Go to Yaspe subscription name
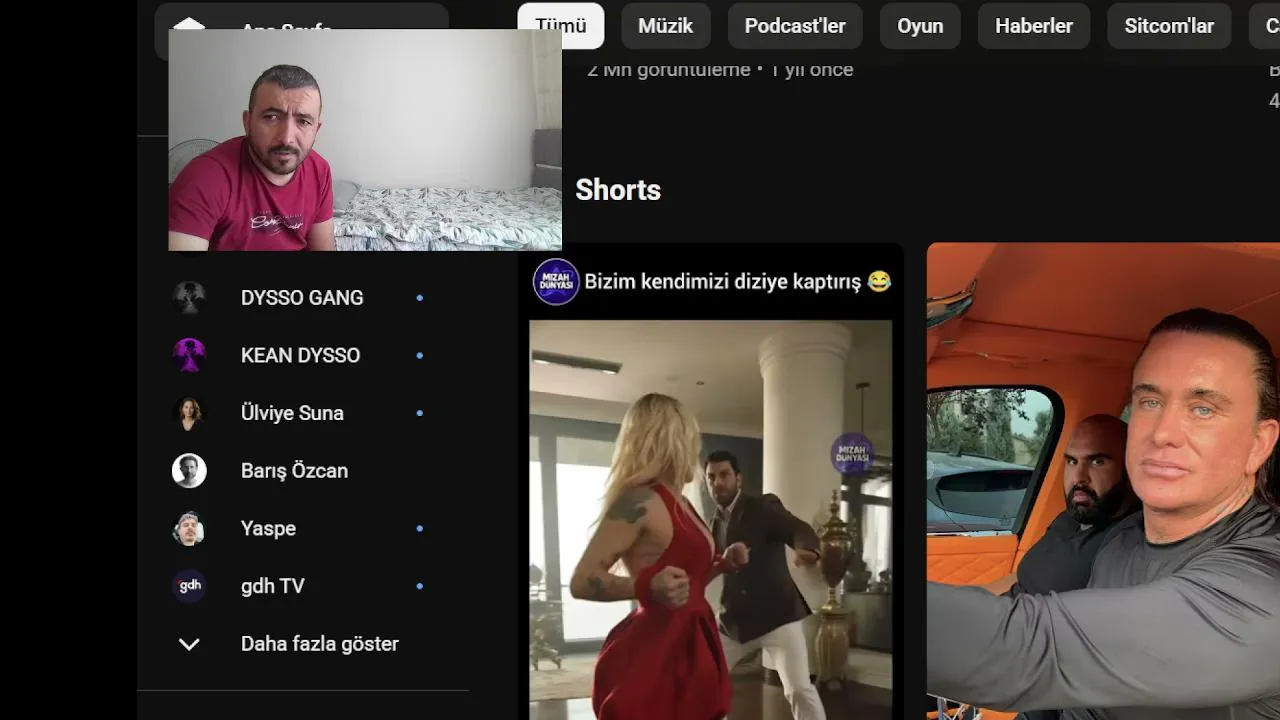This screenshot has width=1280, height=720. (268, 528)
